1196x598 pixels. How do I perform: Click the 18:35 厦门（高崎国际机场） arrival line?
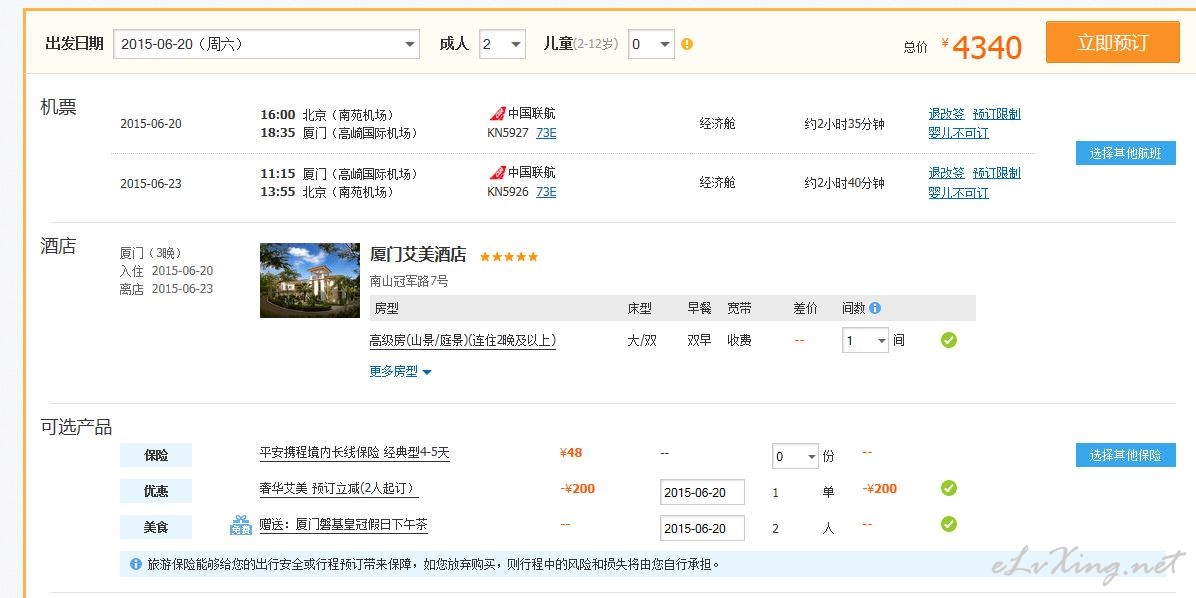[339, 133]
